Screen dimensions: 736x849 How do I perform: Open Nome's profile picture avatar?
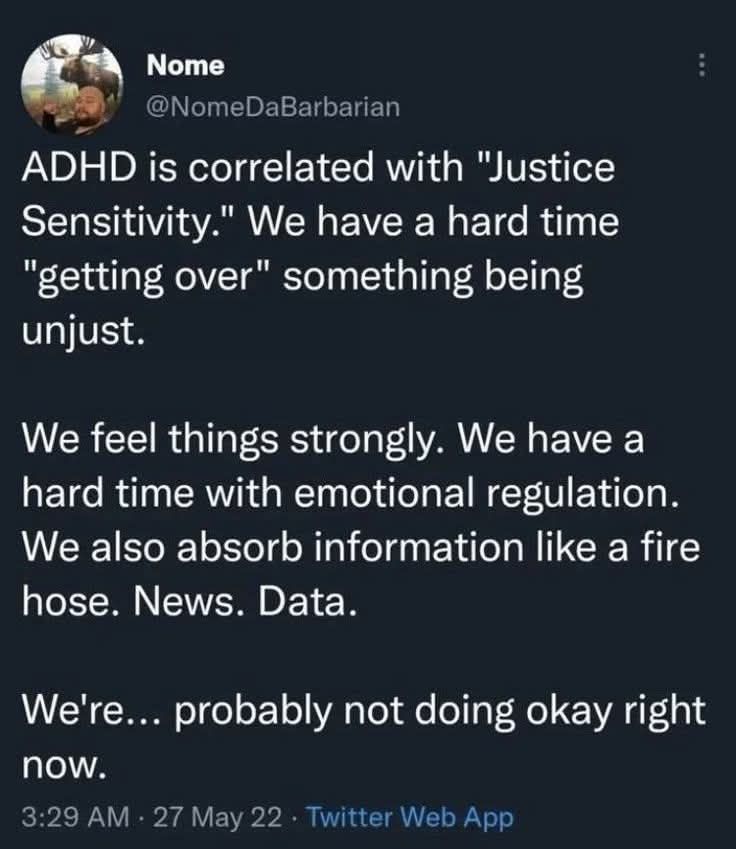coord(71,84)
